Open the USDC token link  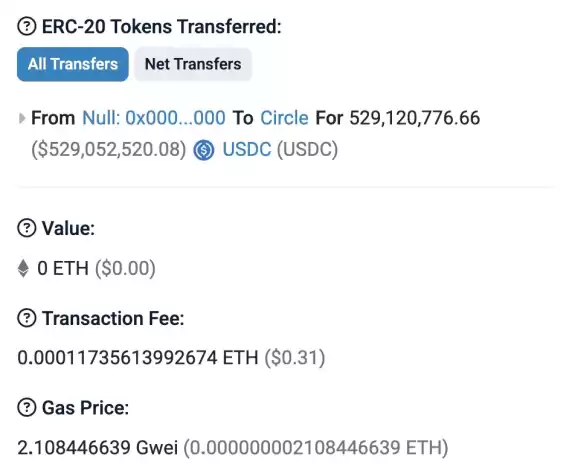click(247, 150)
